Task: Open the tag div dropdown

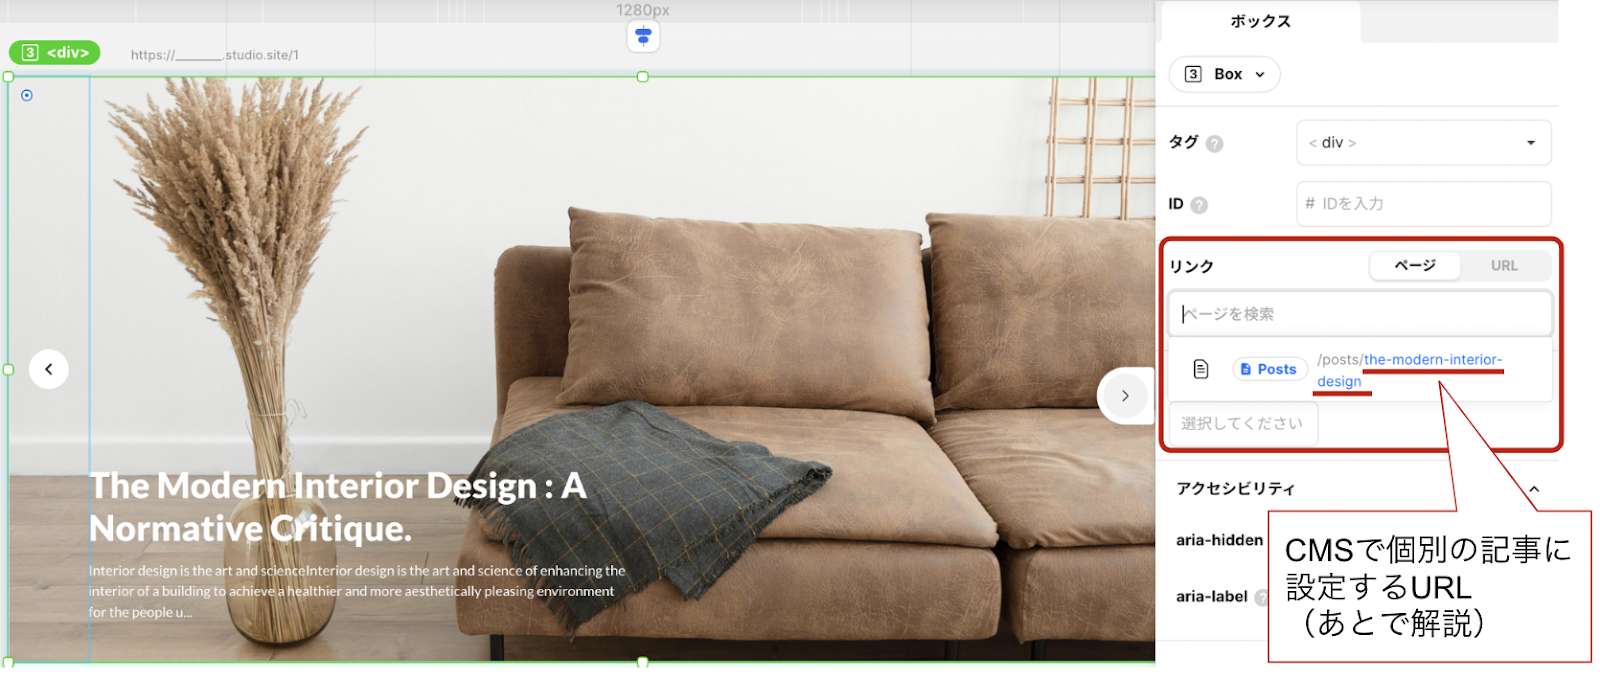Action: [x=1423, y=143]
